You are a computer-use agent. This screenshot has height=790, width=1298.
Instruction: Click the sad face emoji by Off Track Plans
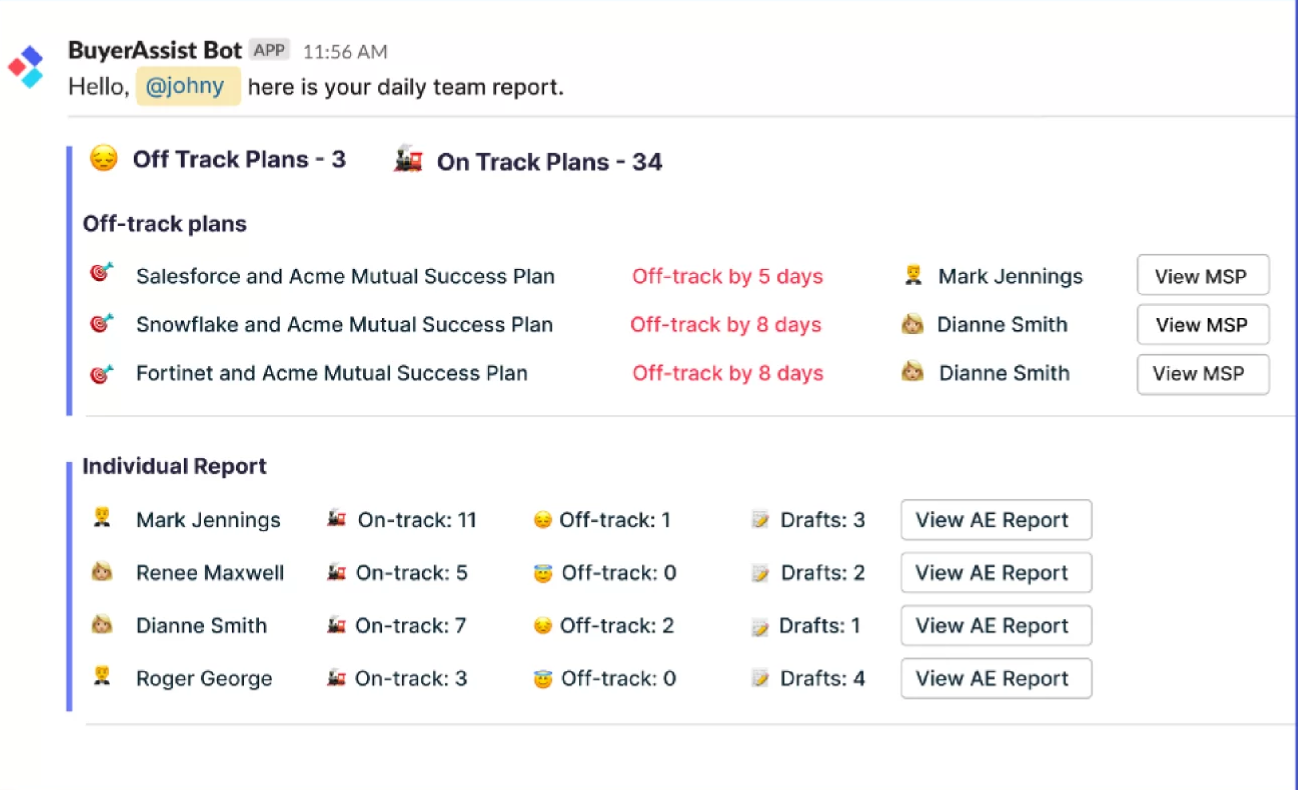103,158
